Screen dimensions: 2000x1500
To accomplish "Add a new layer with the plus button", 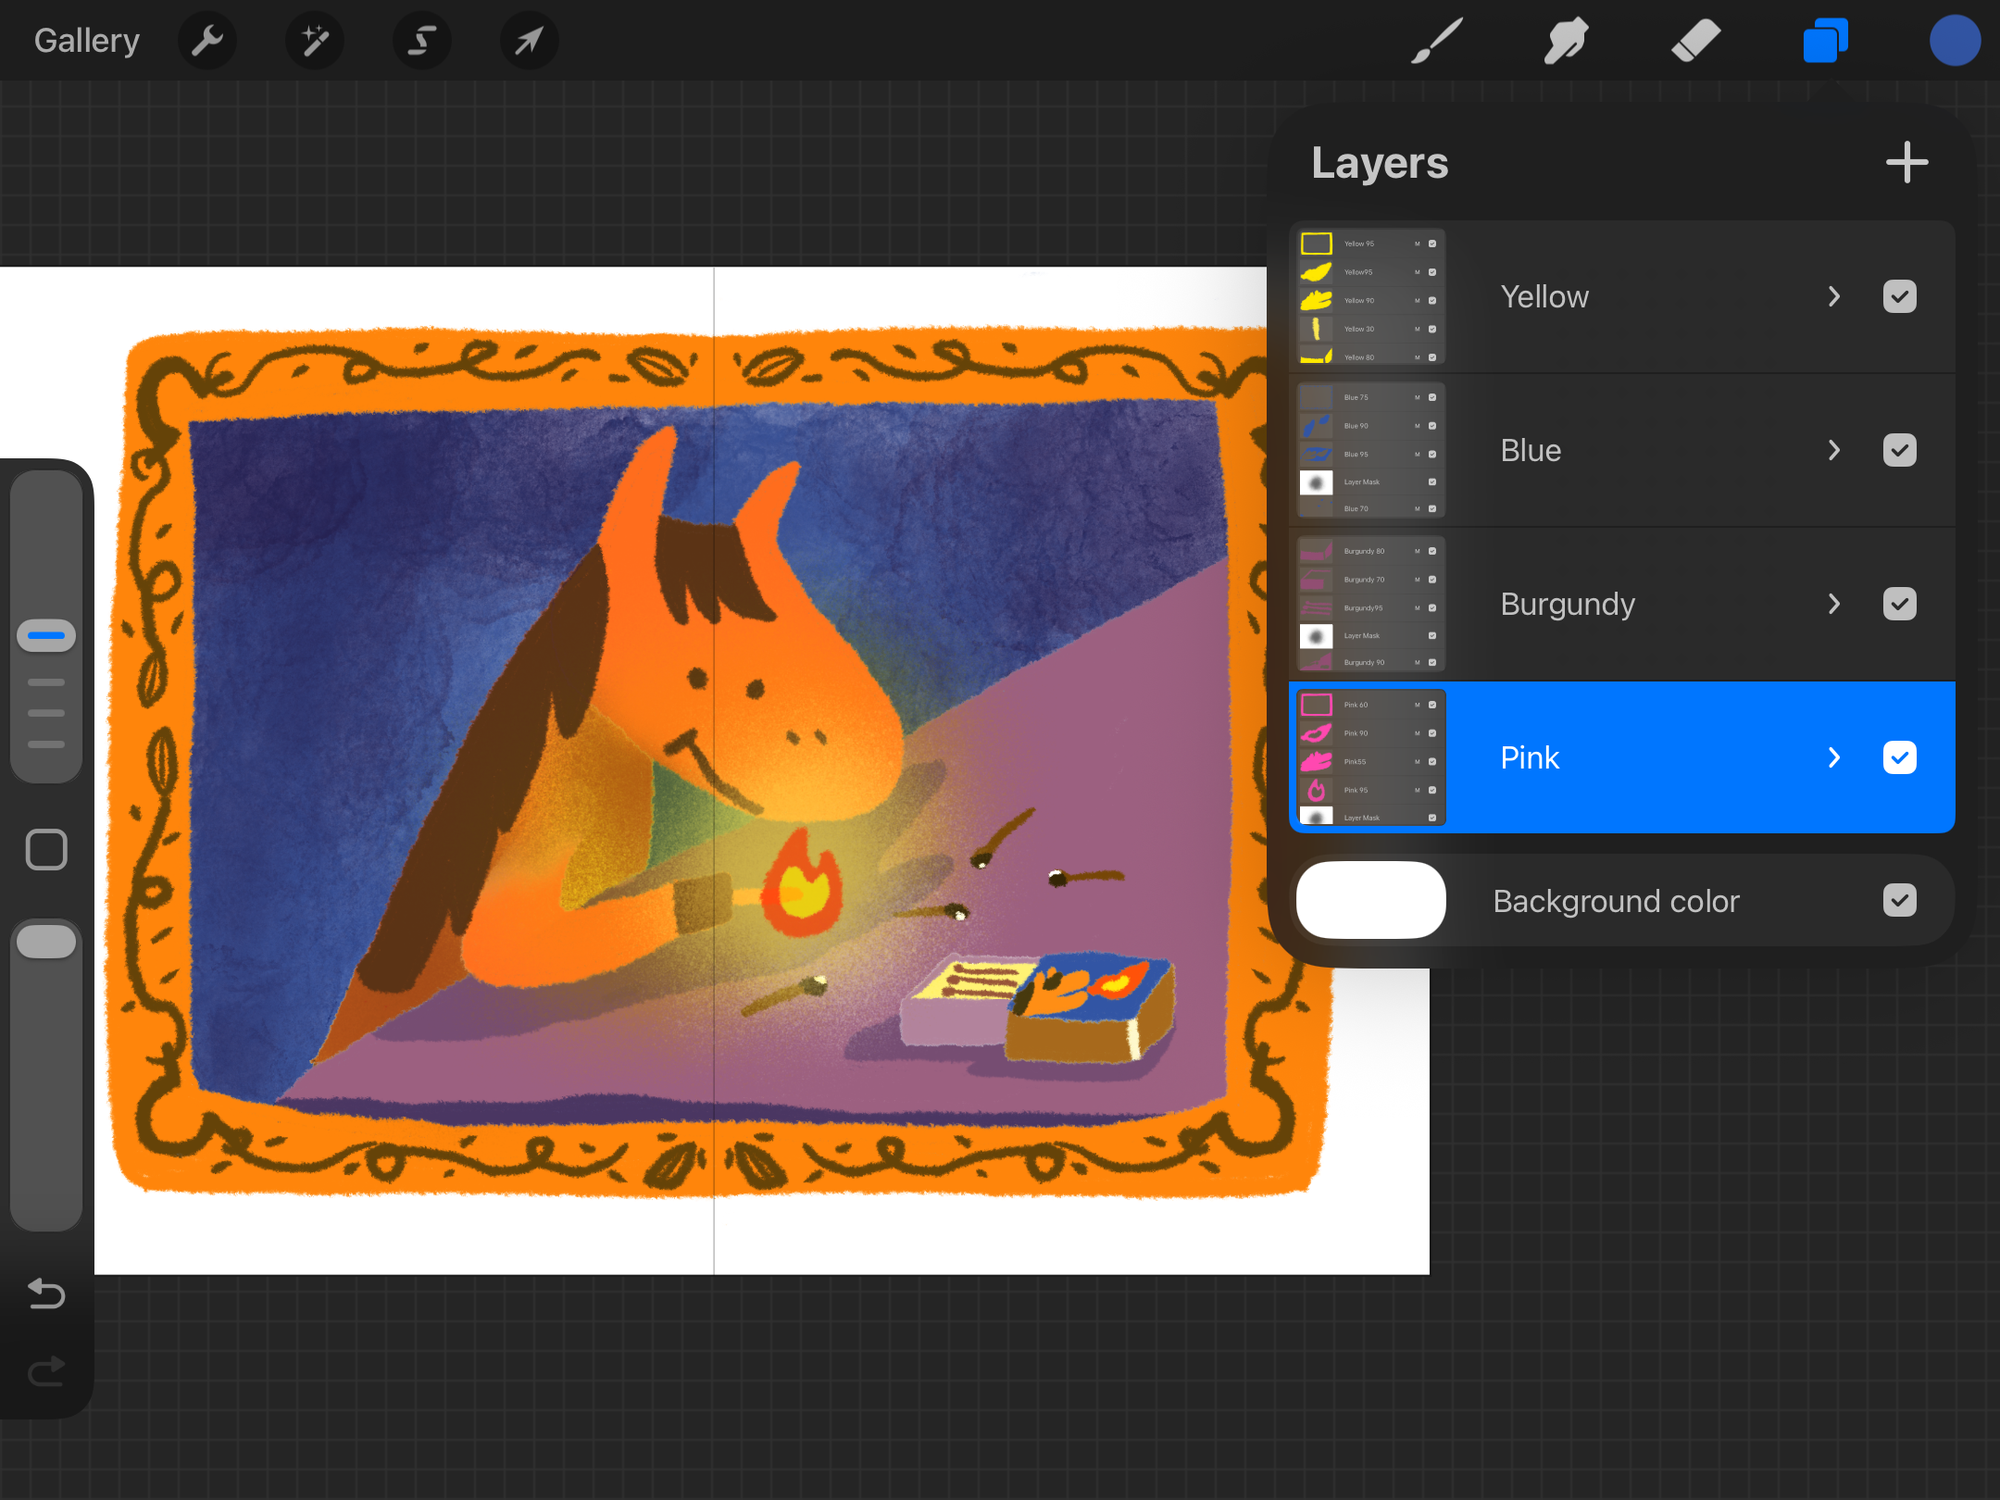I will 1906,161.
